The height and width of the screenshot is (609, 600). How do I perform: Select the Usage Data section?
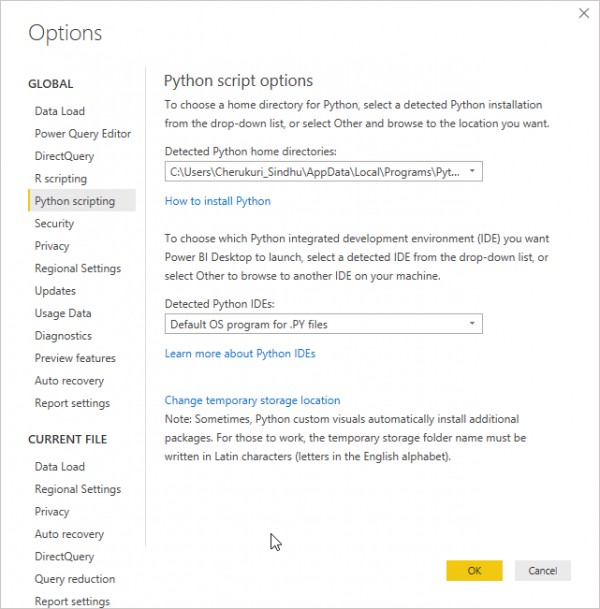pos(63,313)
